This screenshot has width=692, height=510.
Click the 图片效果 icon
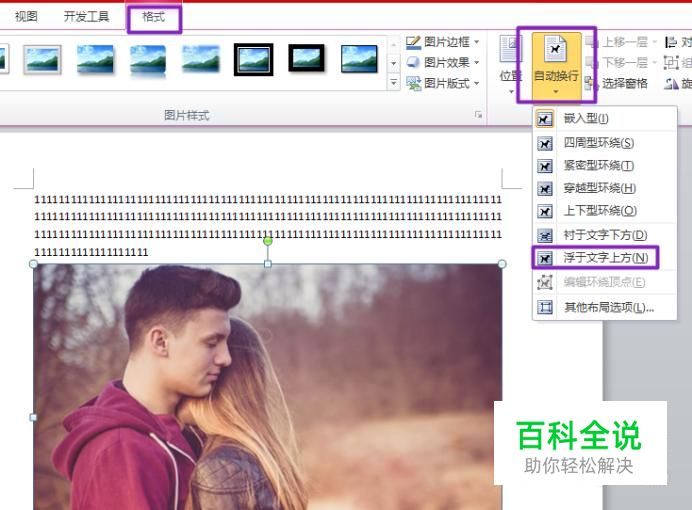point(414,62)
